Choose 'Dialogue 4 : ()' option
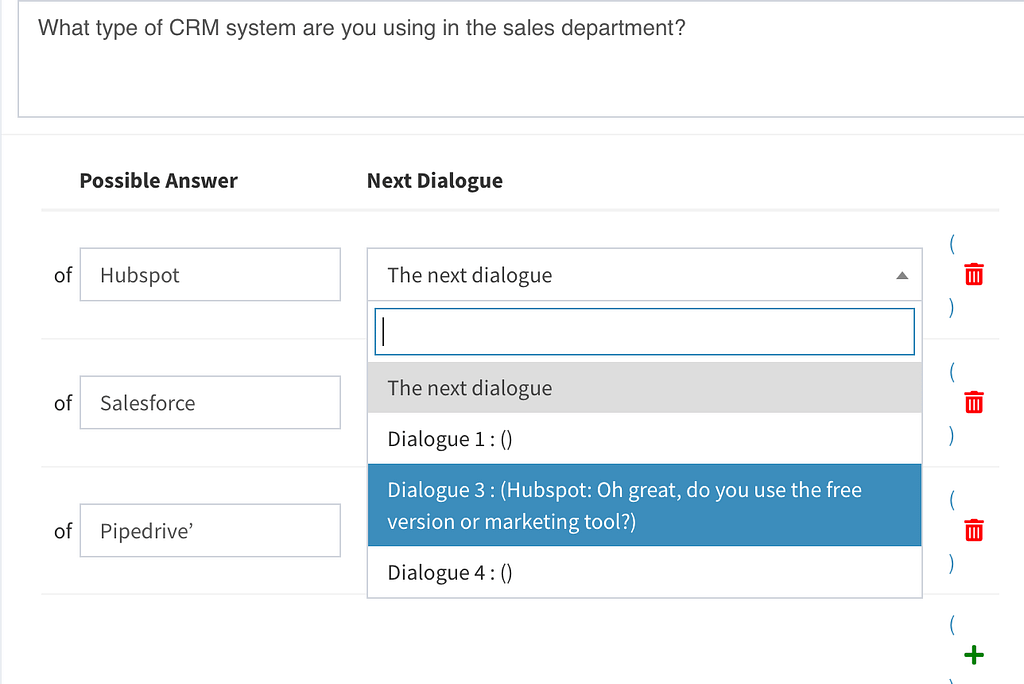This screenshot has width=1024, height=684. coord(645,572)
